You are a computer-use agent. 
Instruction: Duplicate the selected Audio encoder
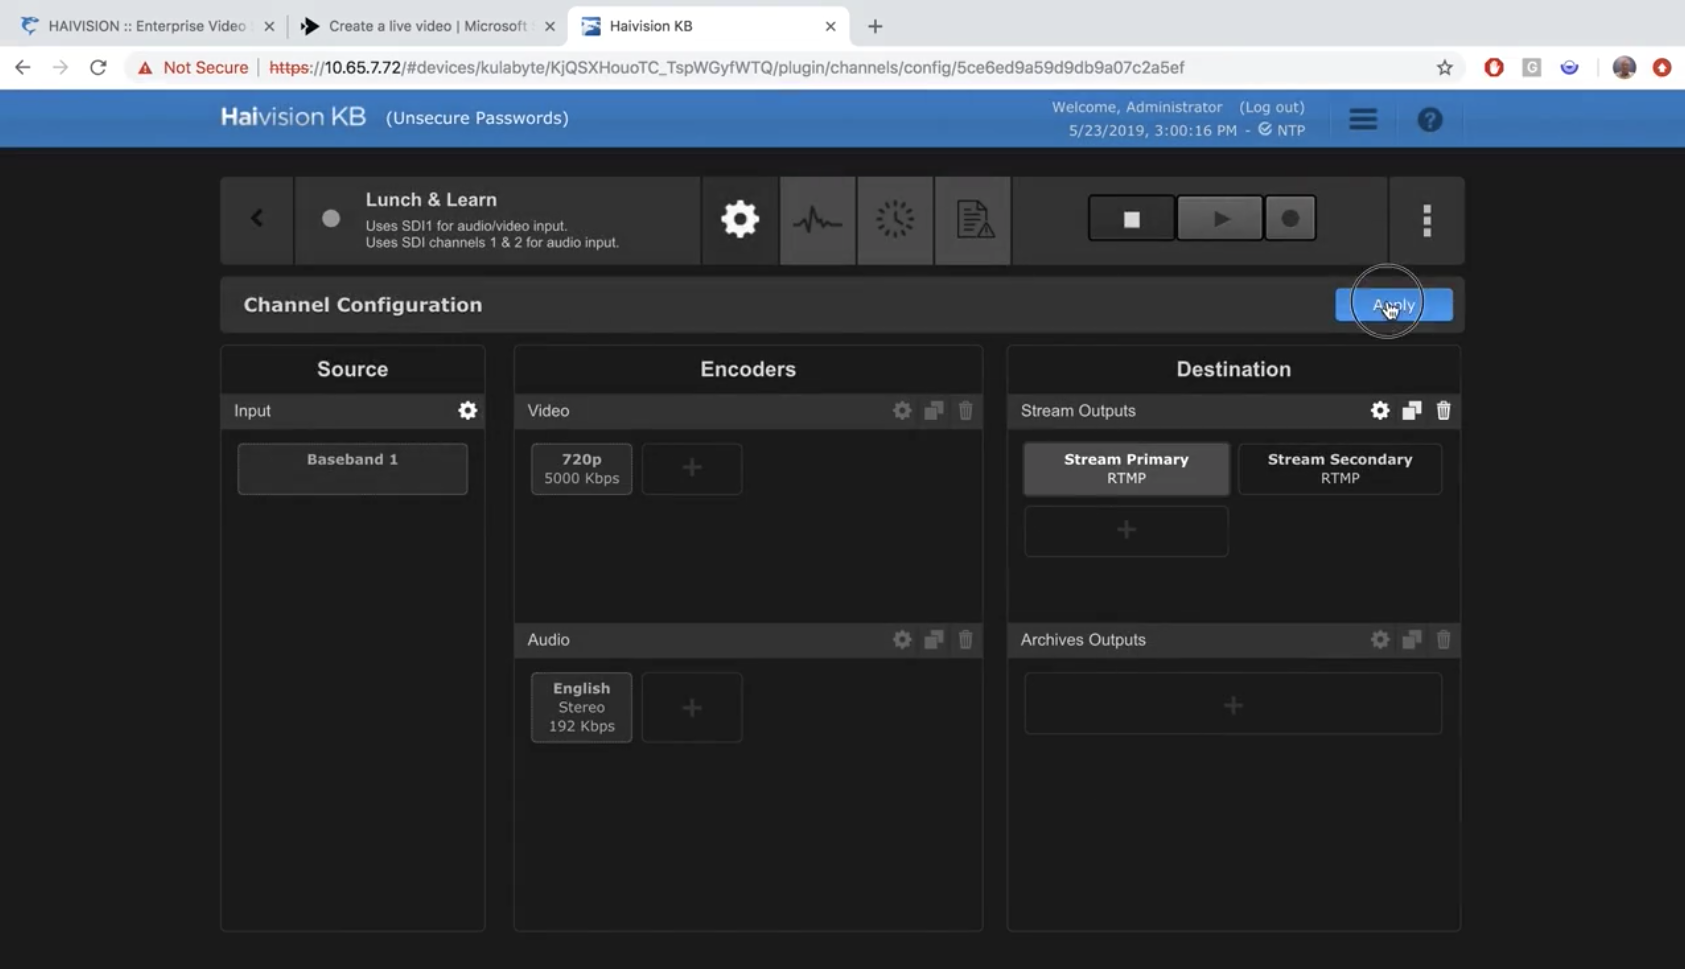point(934,640)
